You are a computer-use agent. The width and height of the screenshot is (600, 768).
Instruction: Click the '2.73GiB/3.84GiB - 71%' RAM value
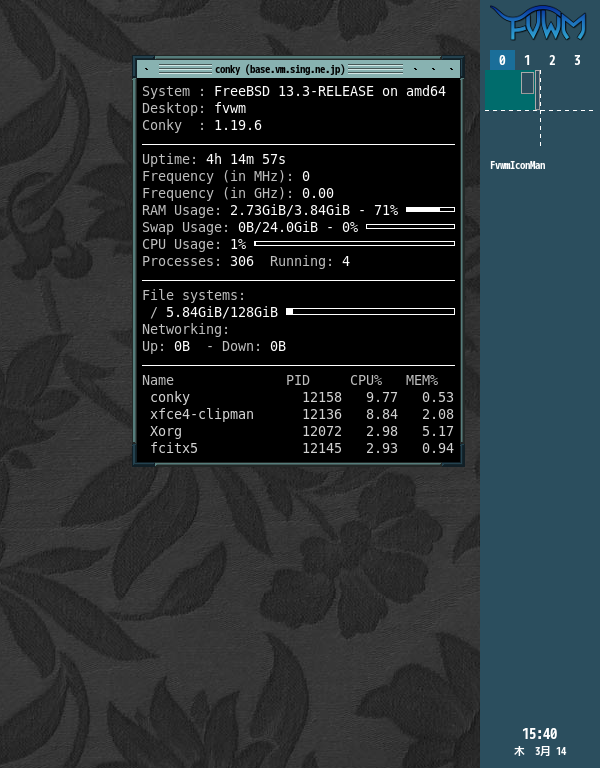coord(314,211)
